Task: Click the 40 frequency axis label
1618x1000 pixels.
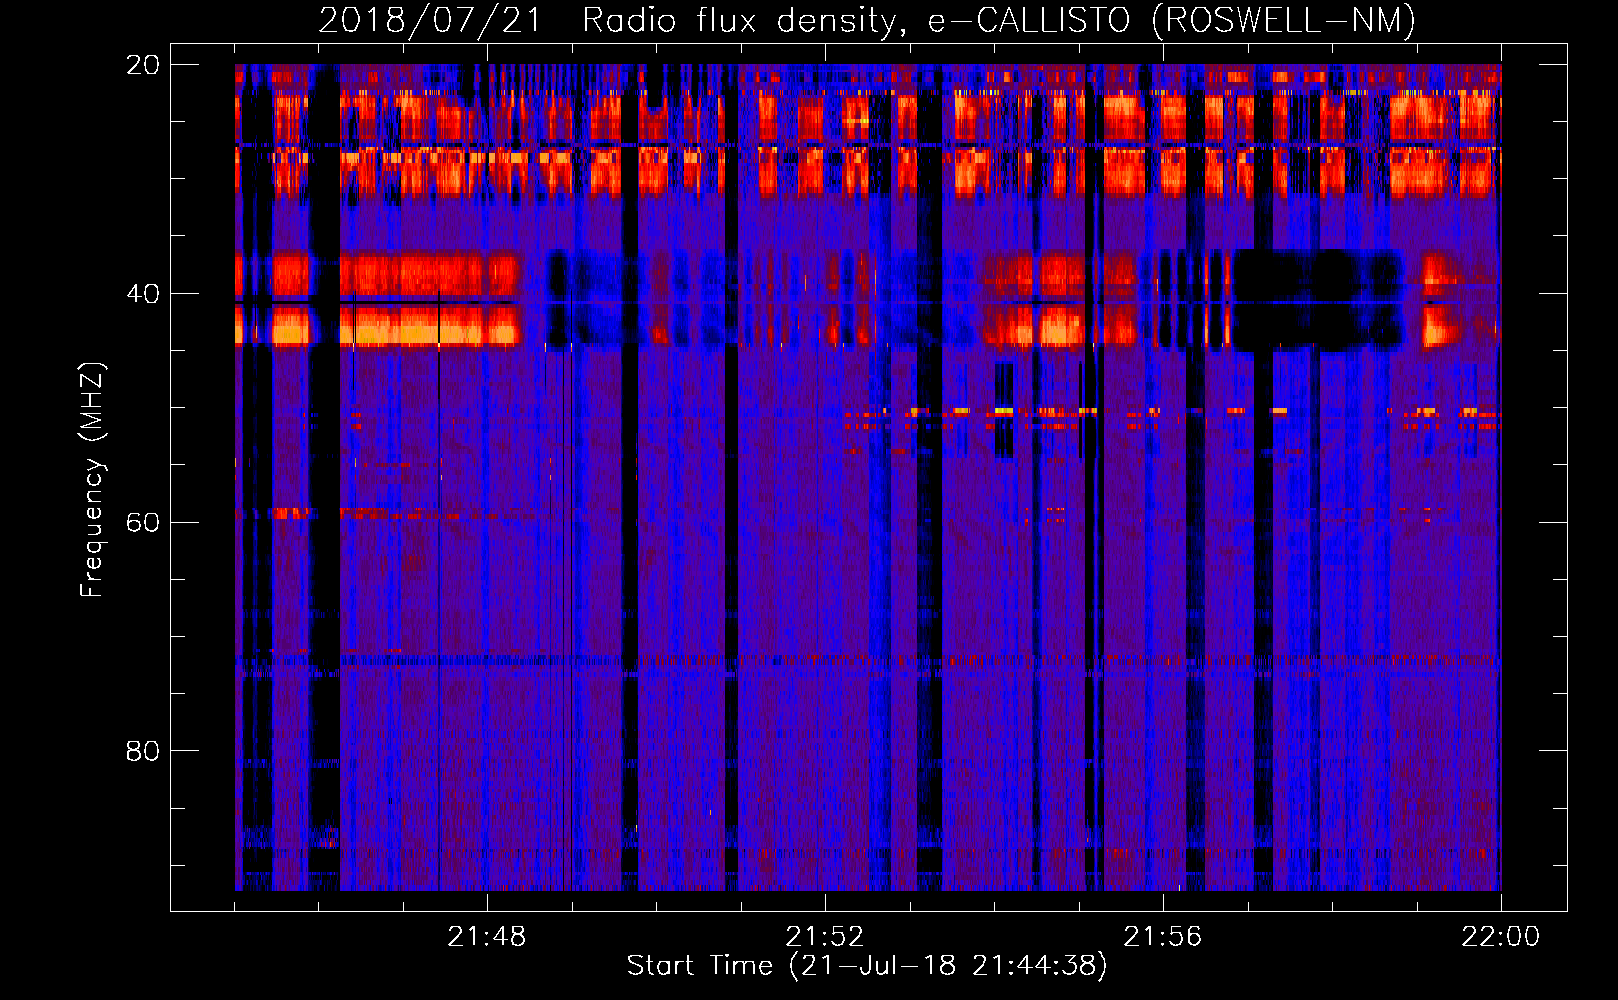Action: 142,294
